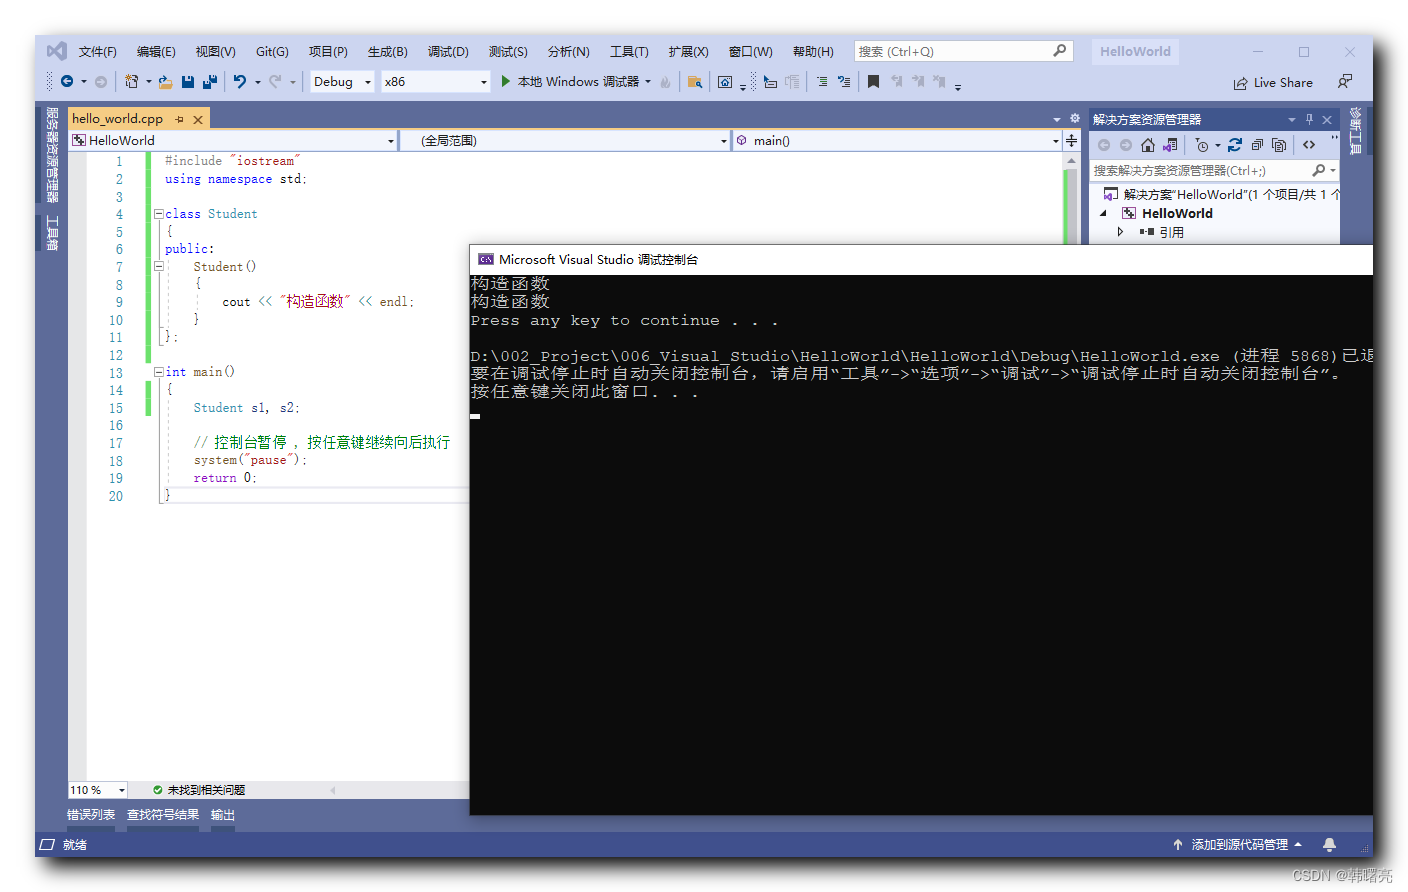
Task: Open the 工具(T) menu
Action: 629,52
